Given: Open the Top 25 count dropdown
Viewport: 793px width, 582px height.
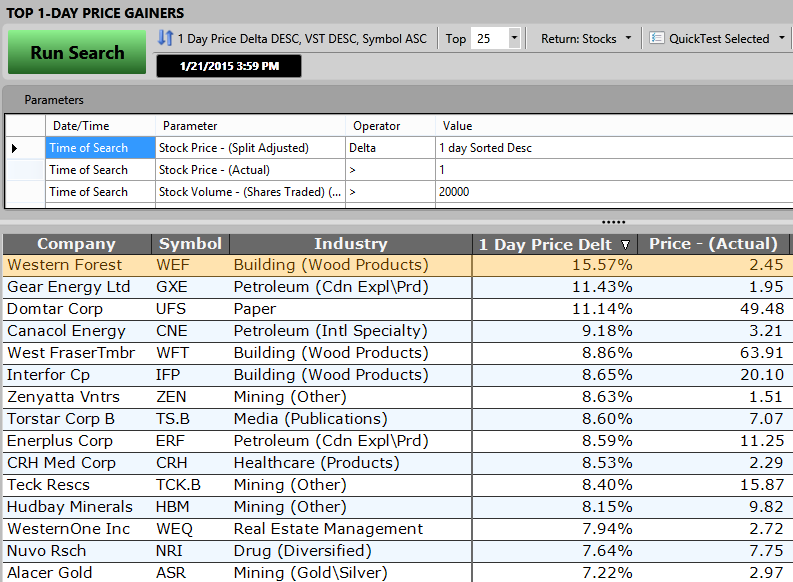Looking at the screenshot, I should [x=514, y=38].
